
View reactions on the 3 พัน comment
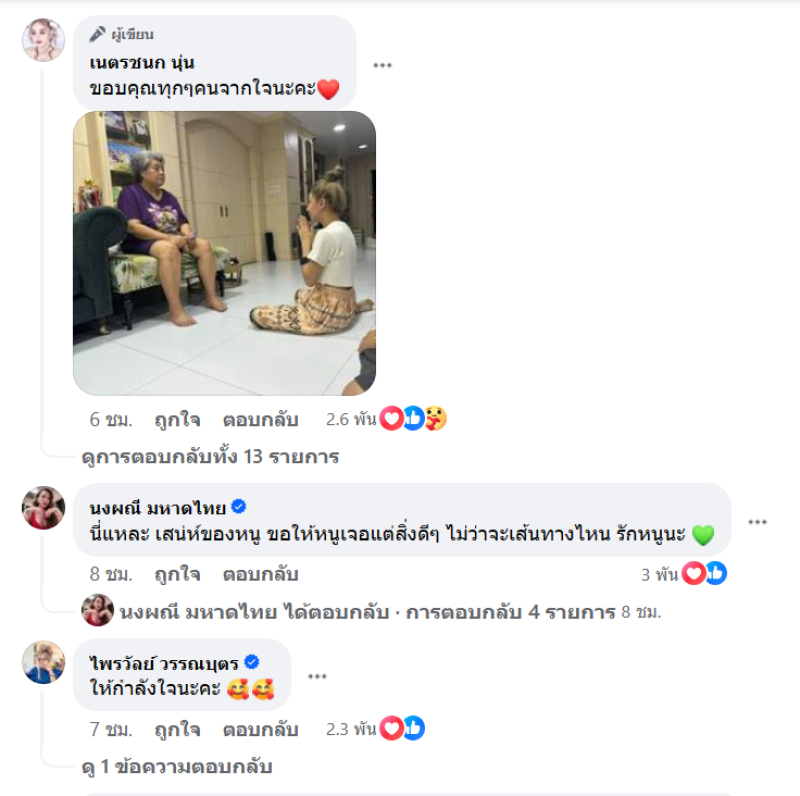(684, 574)
